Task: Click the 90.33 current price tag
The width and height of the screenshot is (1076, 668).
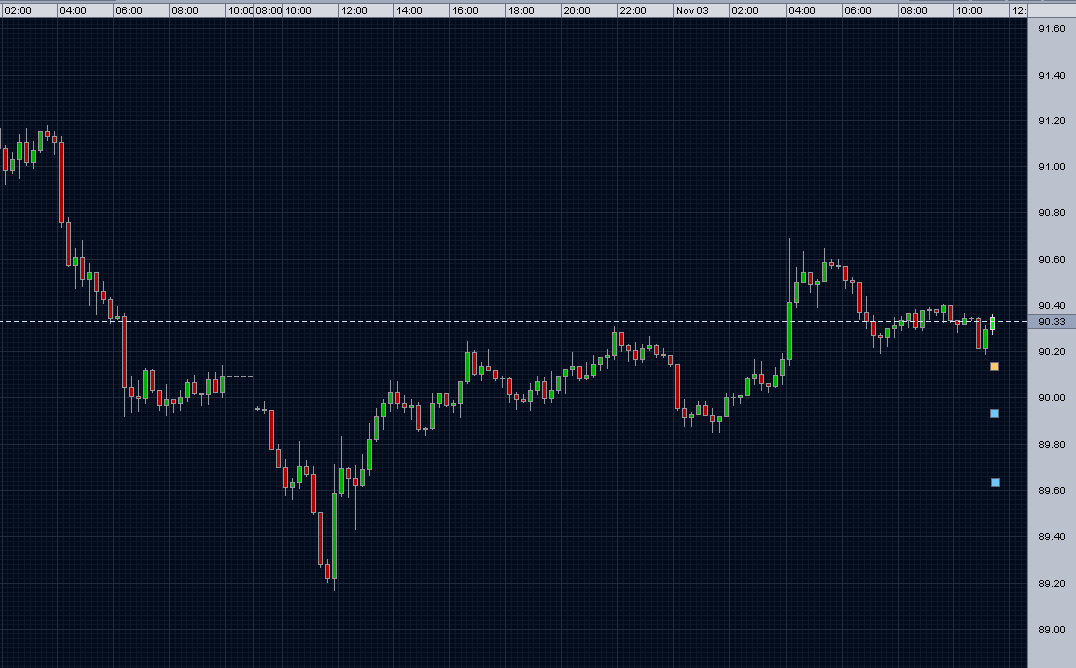Action: point(1051,321)
